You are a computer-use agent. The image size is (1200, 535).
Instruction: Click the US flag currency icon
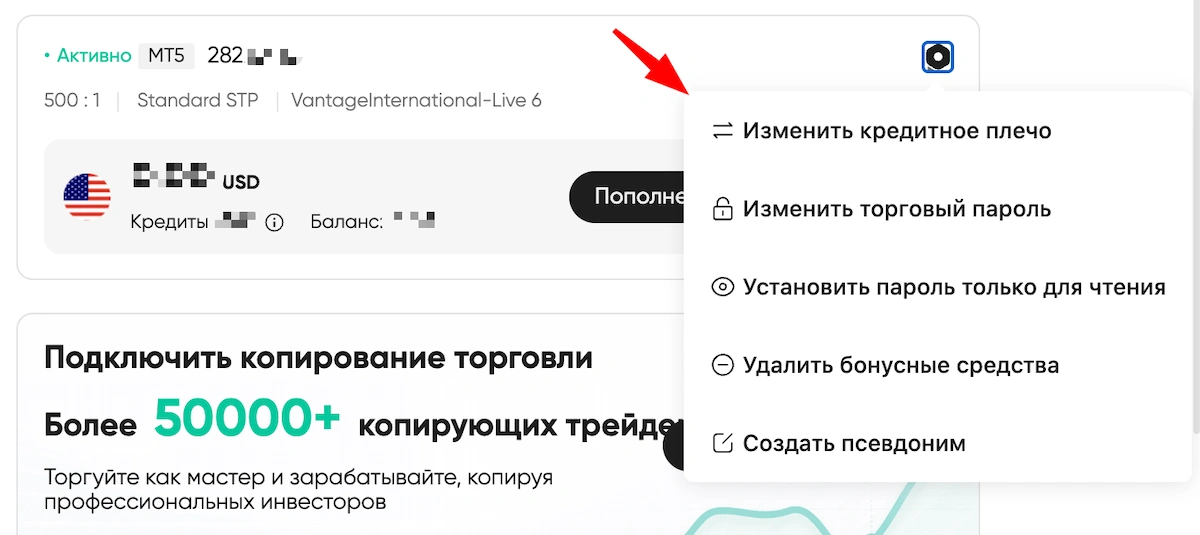point(87,196)
